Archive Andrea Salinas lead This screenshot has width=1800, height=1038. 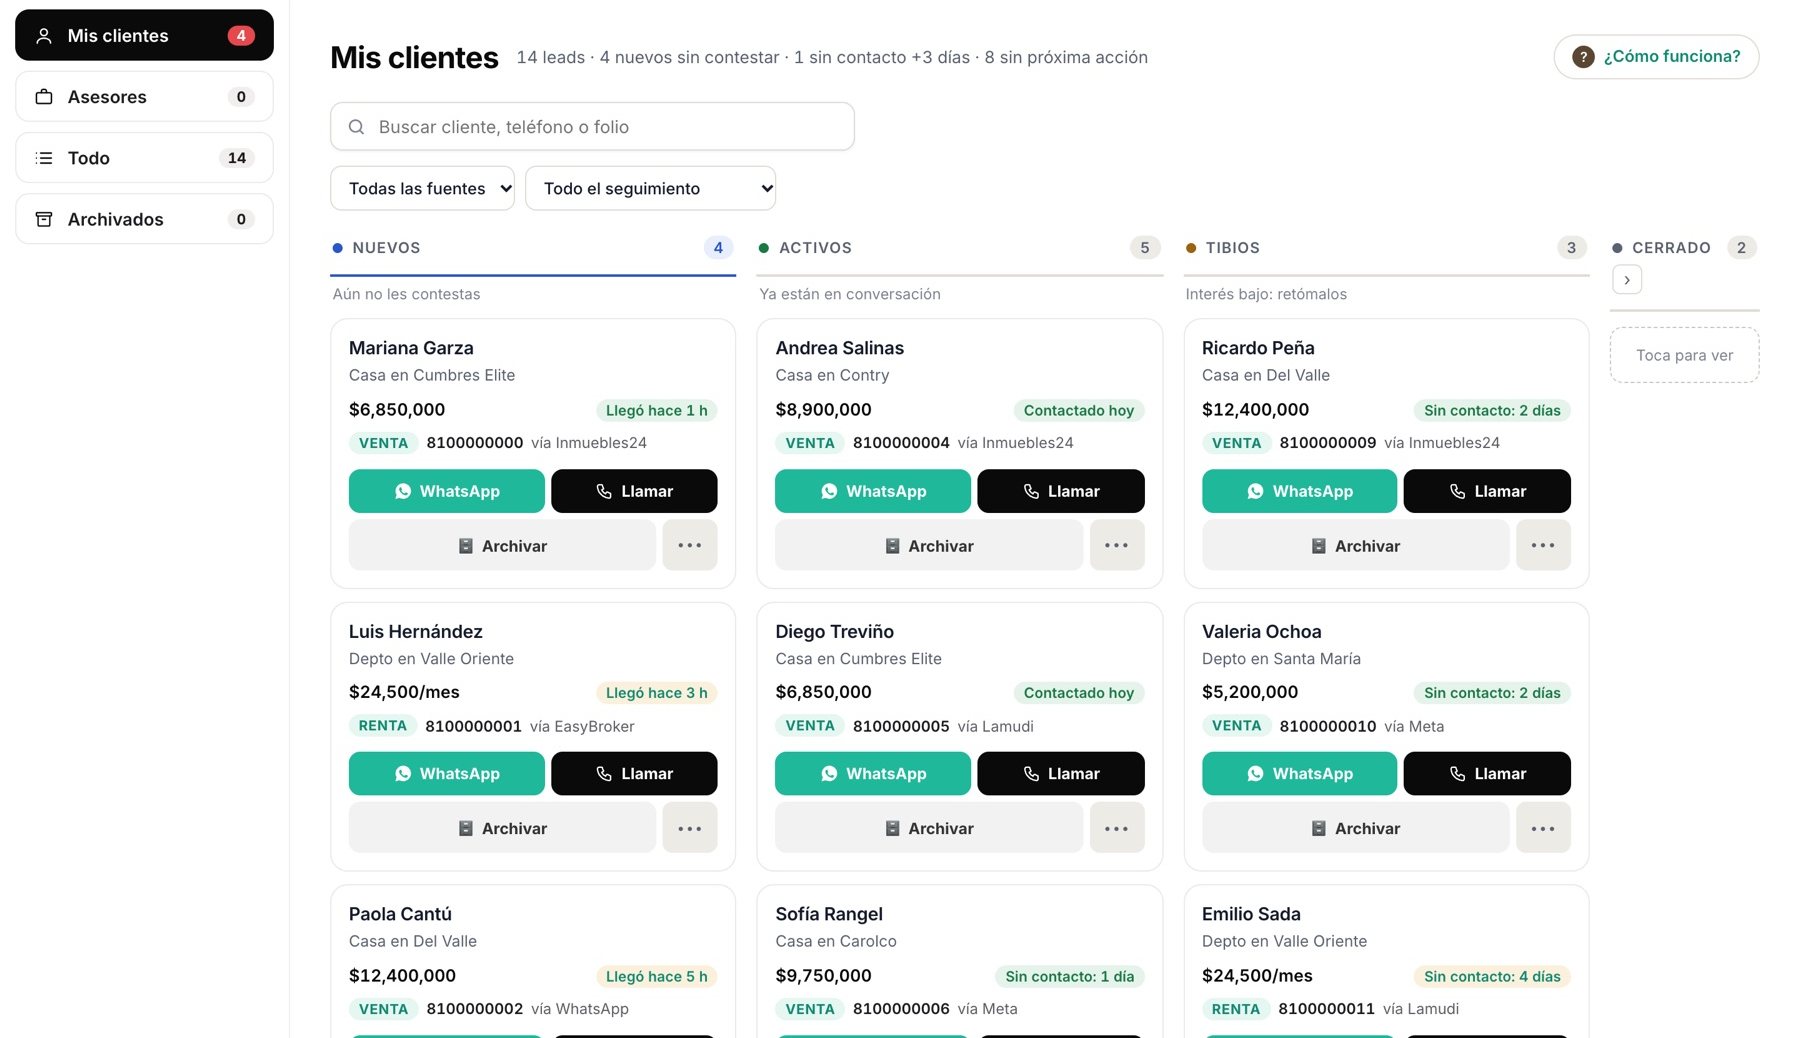tap(929, 545)
